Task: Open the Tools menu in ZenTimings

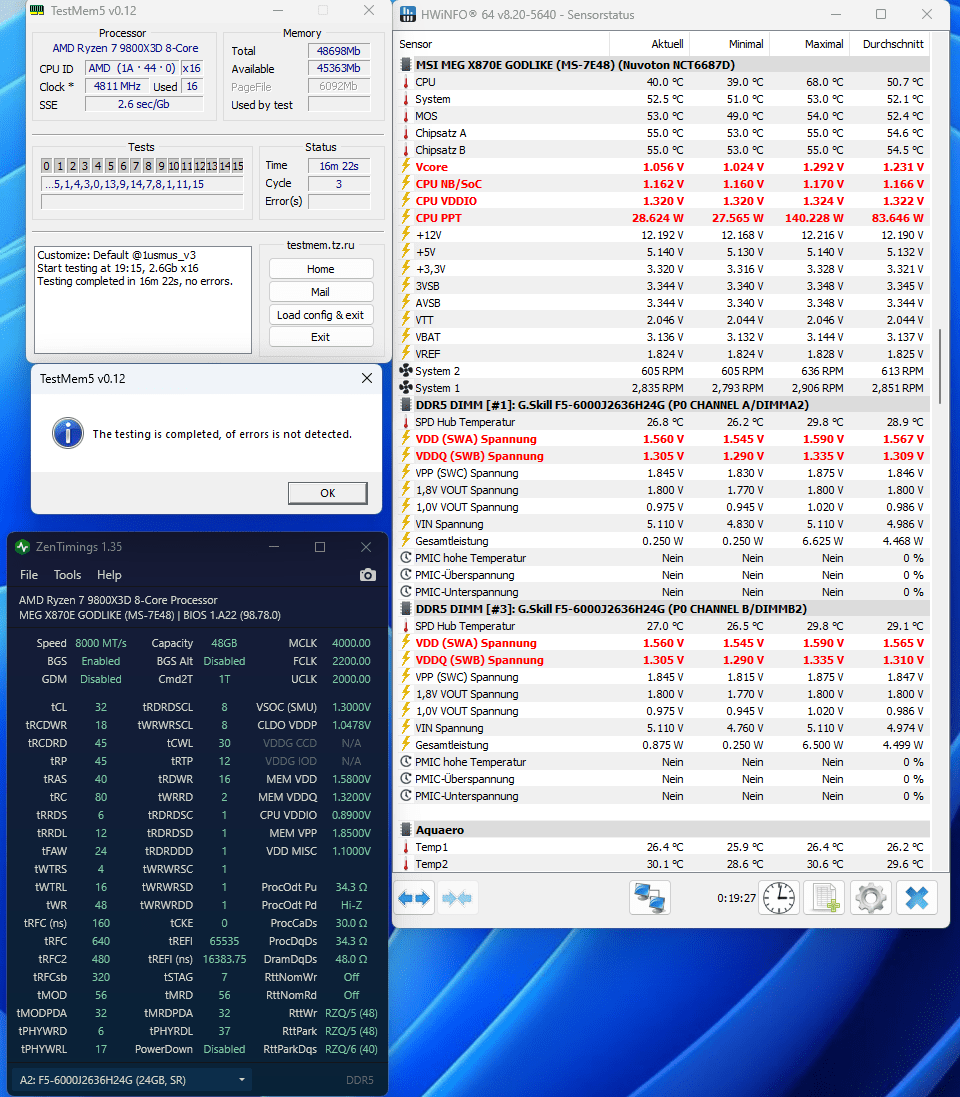Action: tap(67, 575)
